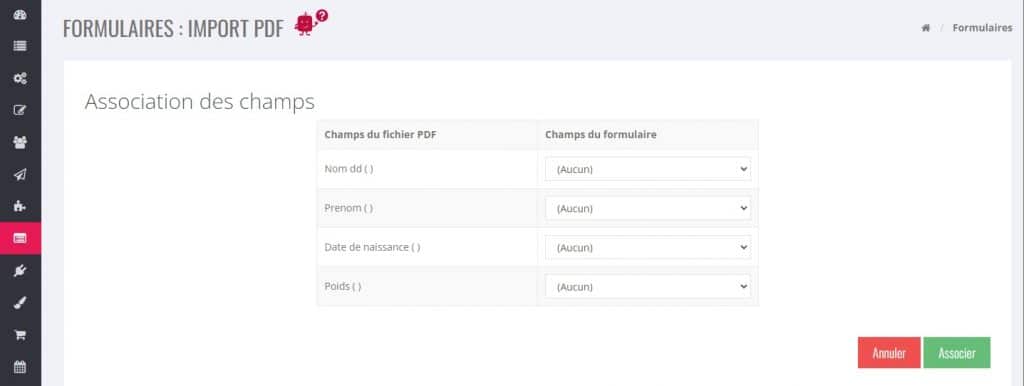
Task: Expand the dropdown for Nom dd field
Action: 648,169
